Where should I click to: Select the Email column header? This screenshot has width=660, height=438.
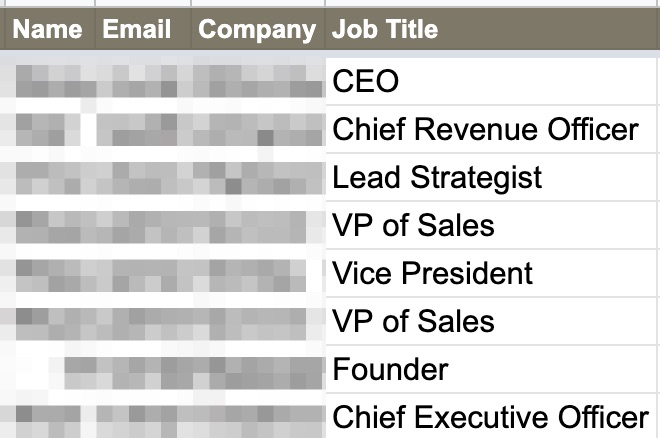137,29
